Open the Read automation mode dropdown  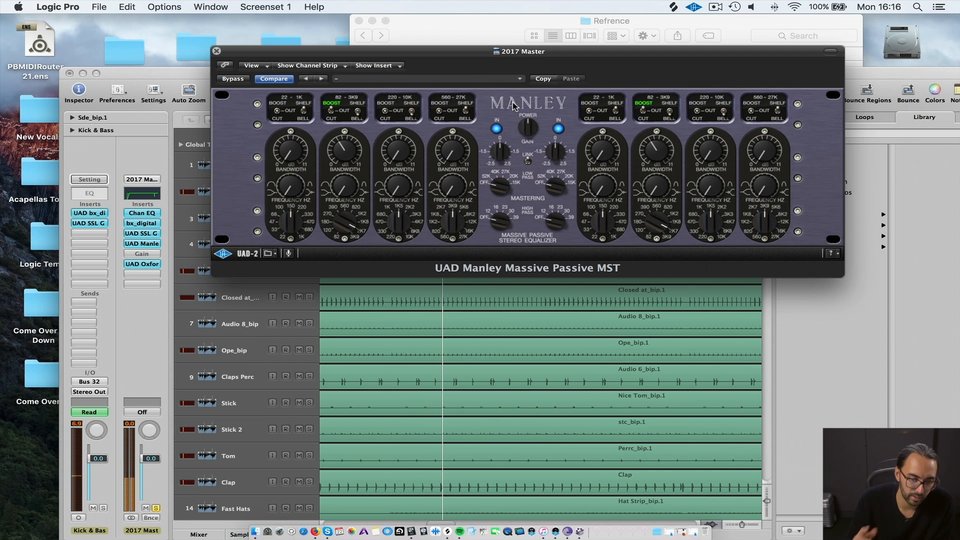click(x=89, y=412)
